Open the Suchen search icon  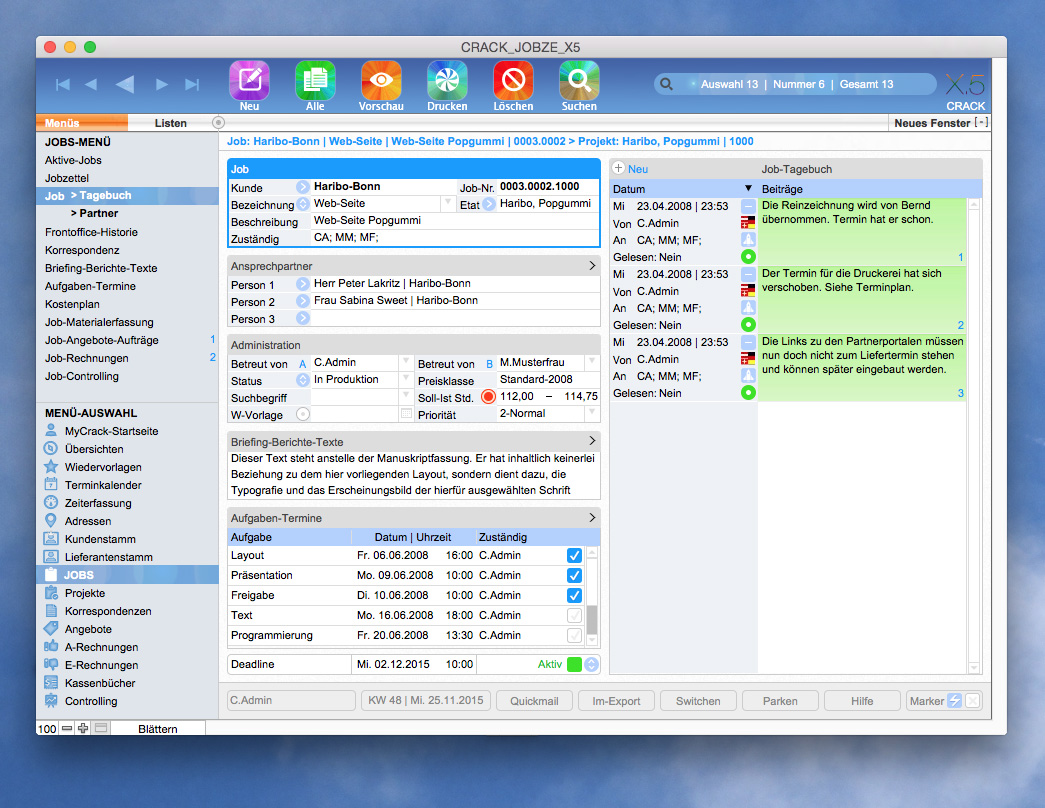pyautogui.click(x=578, y=78)
